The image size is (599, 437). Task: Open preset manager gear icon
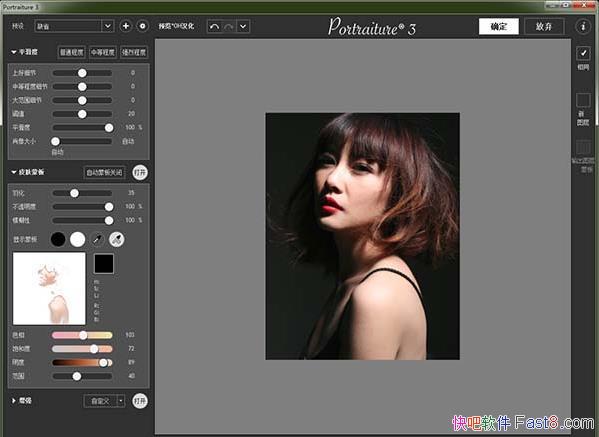click(x=142, y=26)
